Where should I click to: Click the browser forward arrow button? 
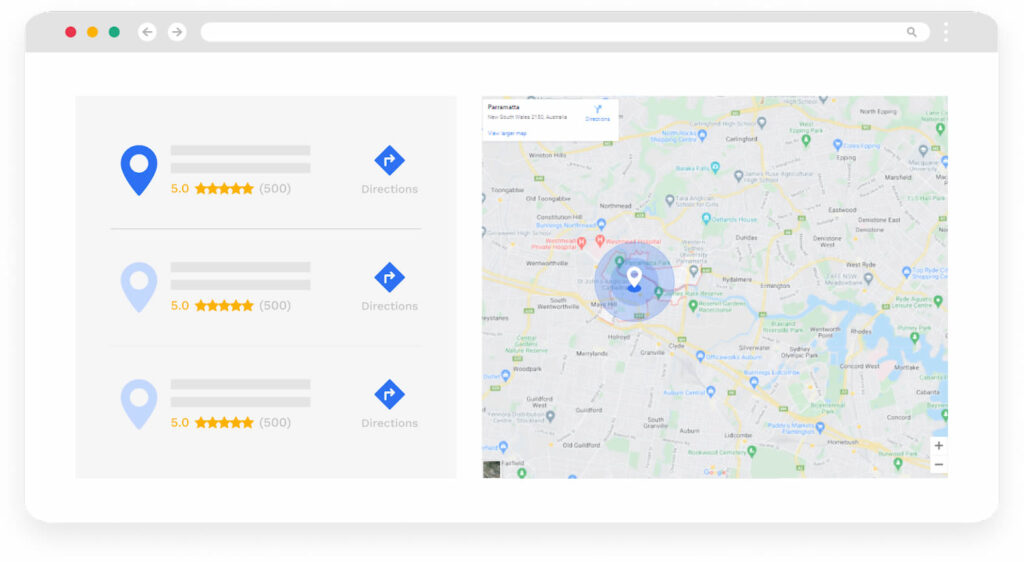177,31
